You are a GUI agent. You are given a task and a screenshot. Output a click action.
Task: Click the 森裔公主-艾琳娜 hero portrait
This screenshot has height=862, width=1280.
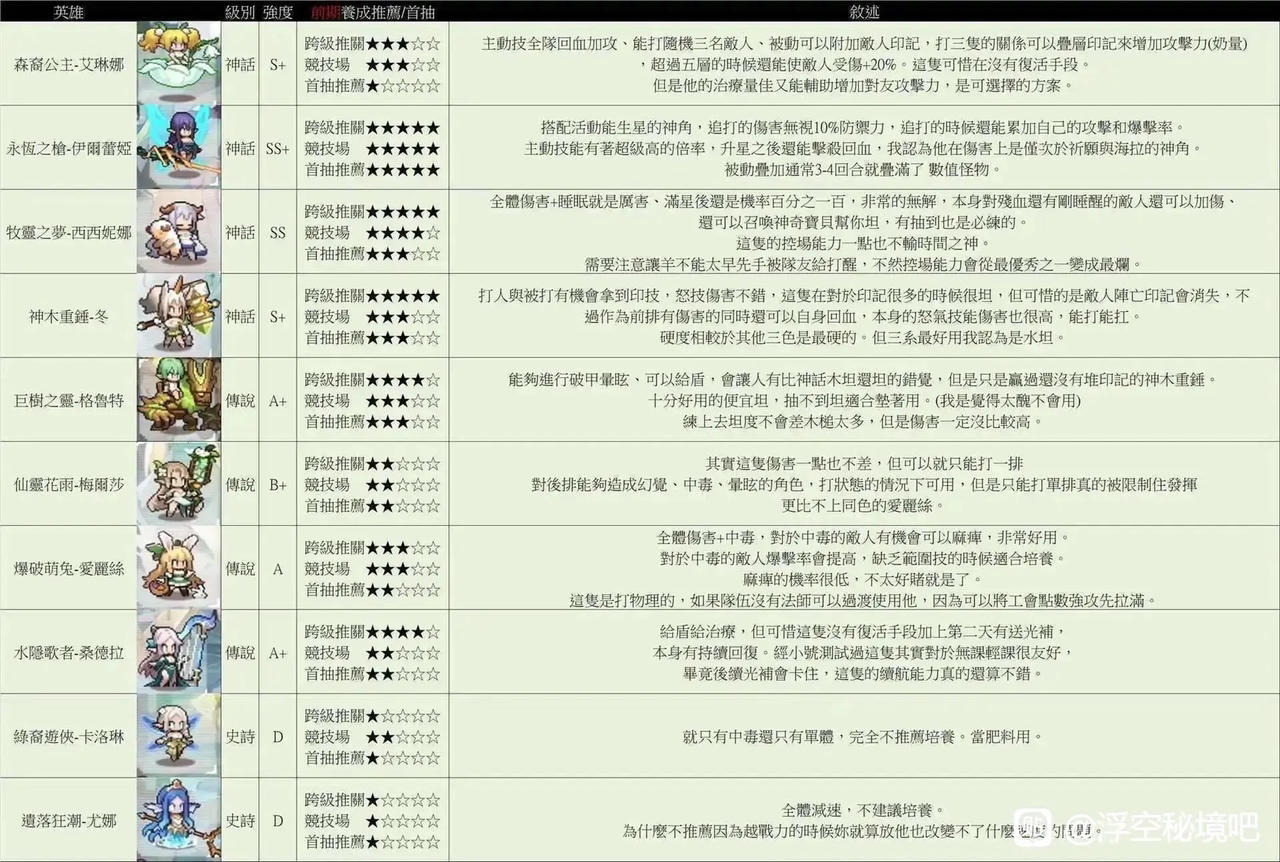pos(178,62)
